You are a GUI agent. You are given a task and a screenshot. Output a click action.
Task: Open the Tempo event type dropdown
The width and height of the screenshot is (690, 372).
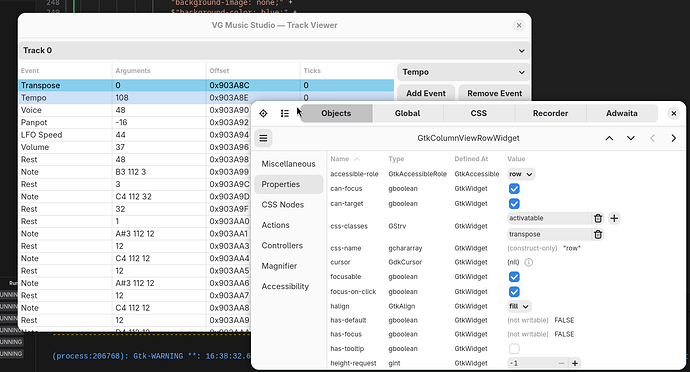463,72
